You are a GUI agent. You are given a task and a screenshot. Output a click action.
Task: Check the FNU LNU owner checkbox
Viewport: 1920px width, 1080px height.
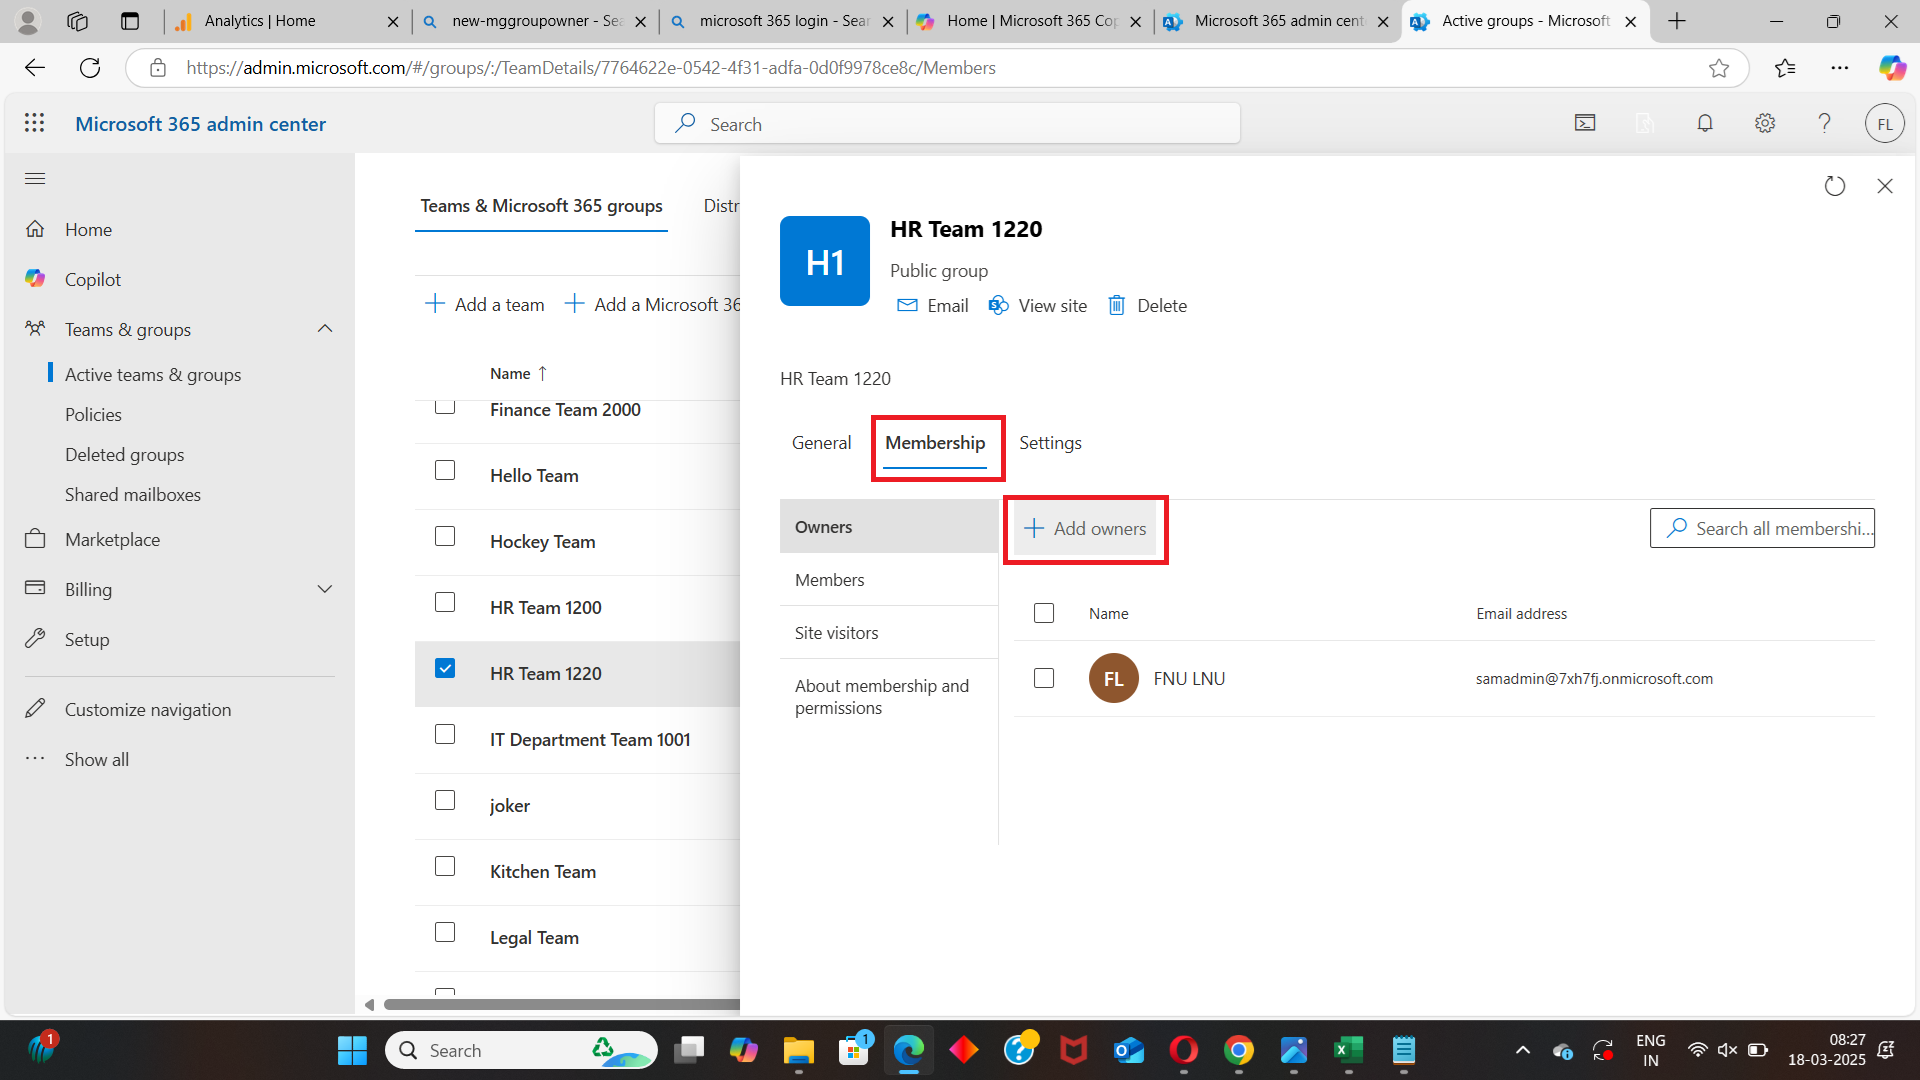click(x=1044, y=678)
